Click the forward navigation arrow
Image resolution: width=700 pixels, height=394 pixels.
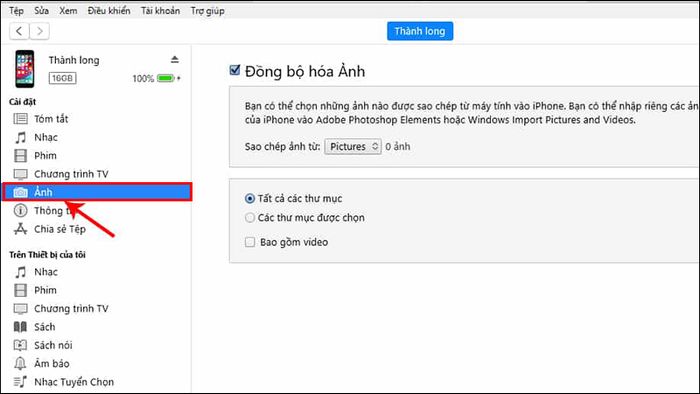point(39,31)
